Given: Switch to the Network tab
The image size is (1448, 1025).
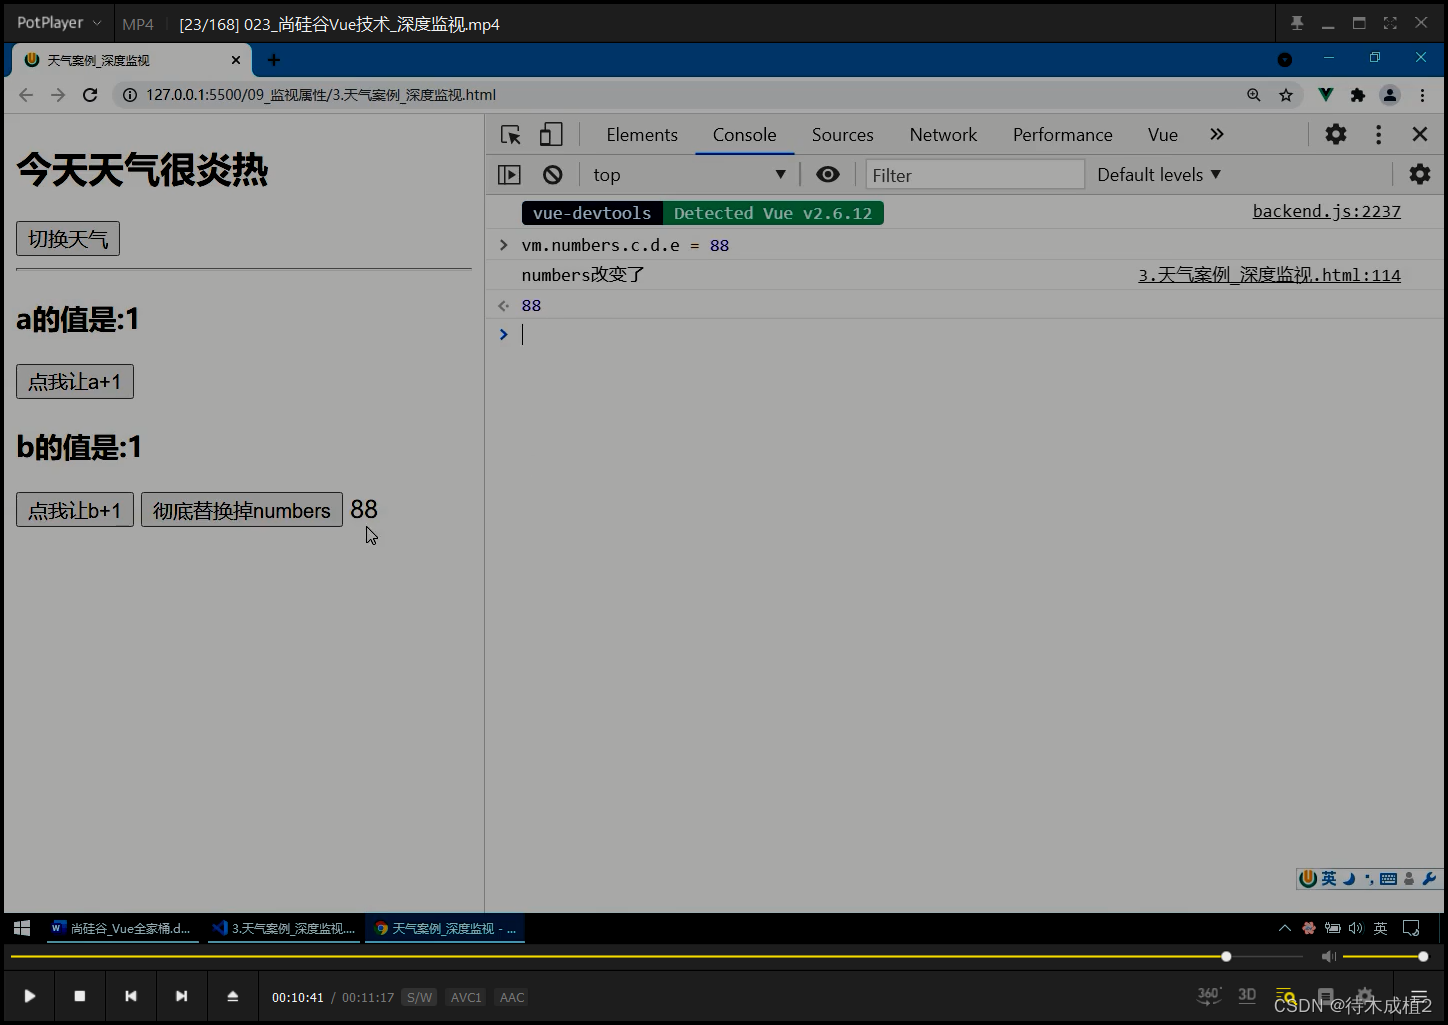Looking at the screenshot, I should click(944, 135).
